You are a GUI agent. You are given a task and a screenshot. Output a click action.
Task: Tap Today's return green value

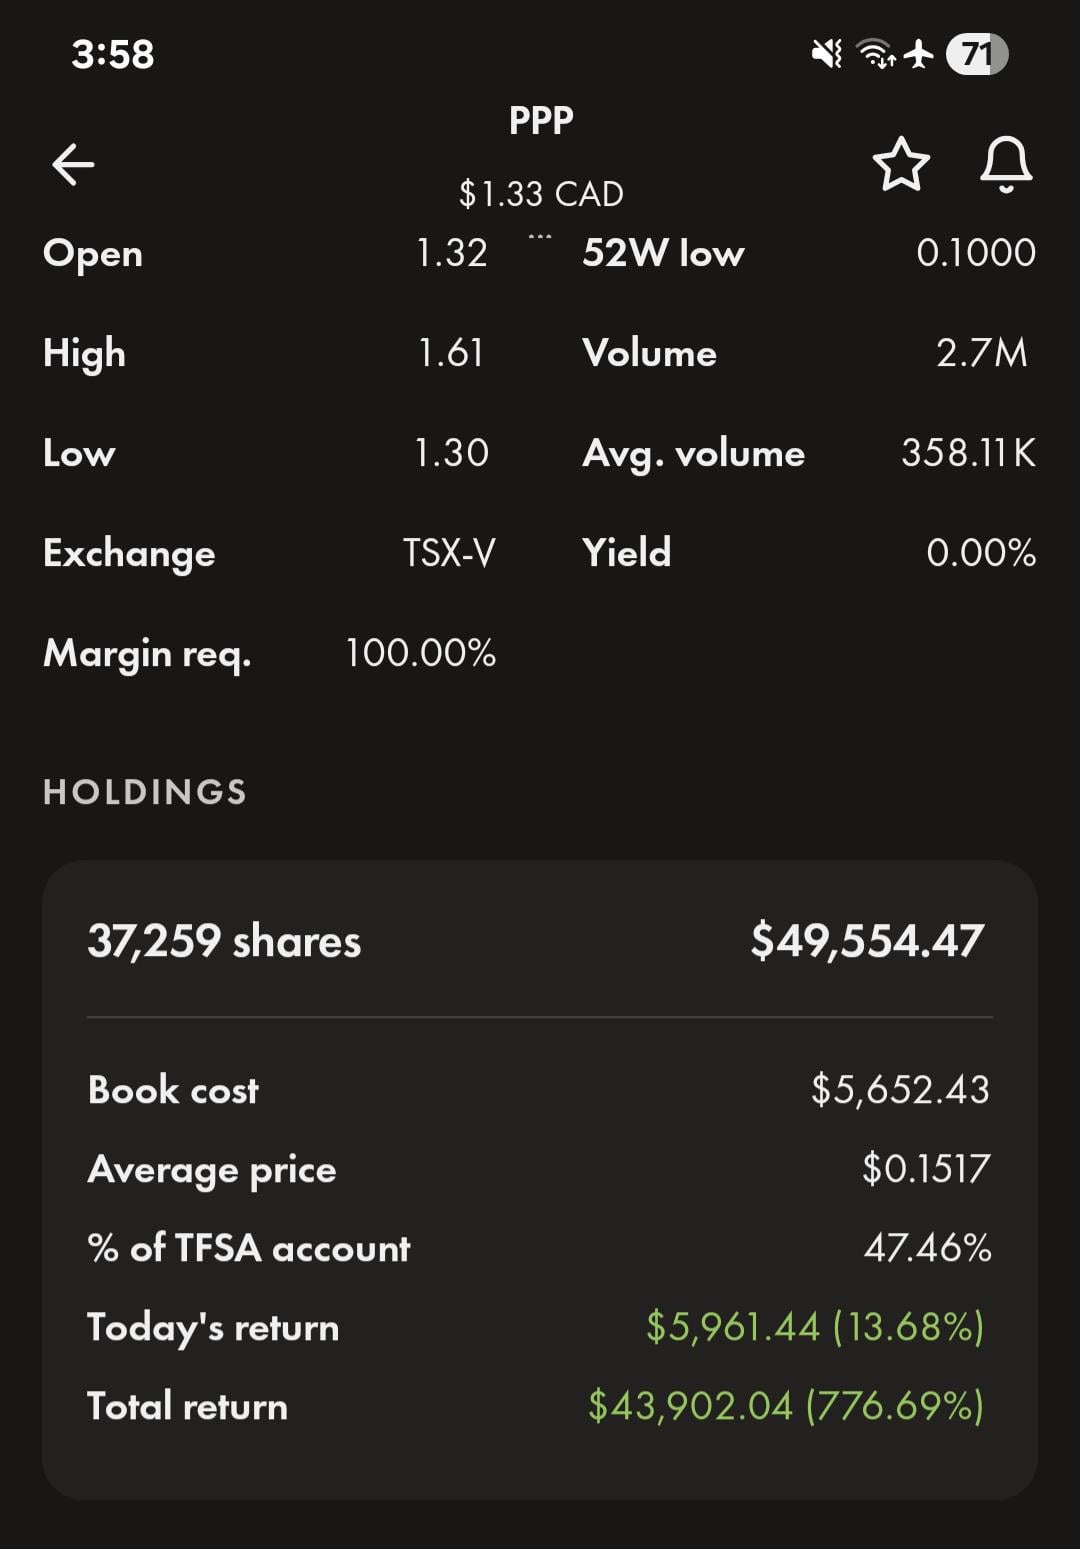click(815, 1327)
